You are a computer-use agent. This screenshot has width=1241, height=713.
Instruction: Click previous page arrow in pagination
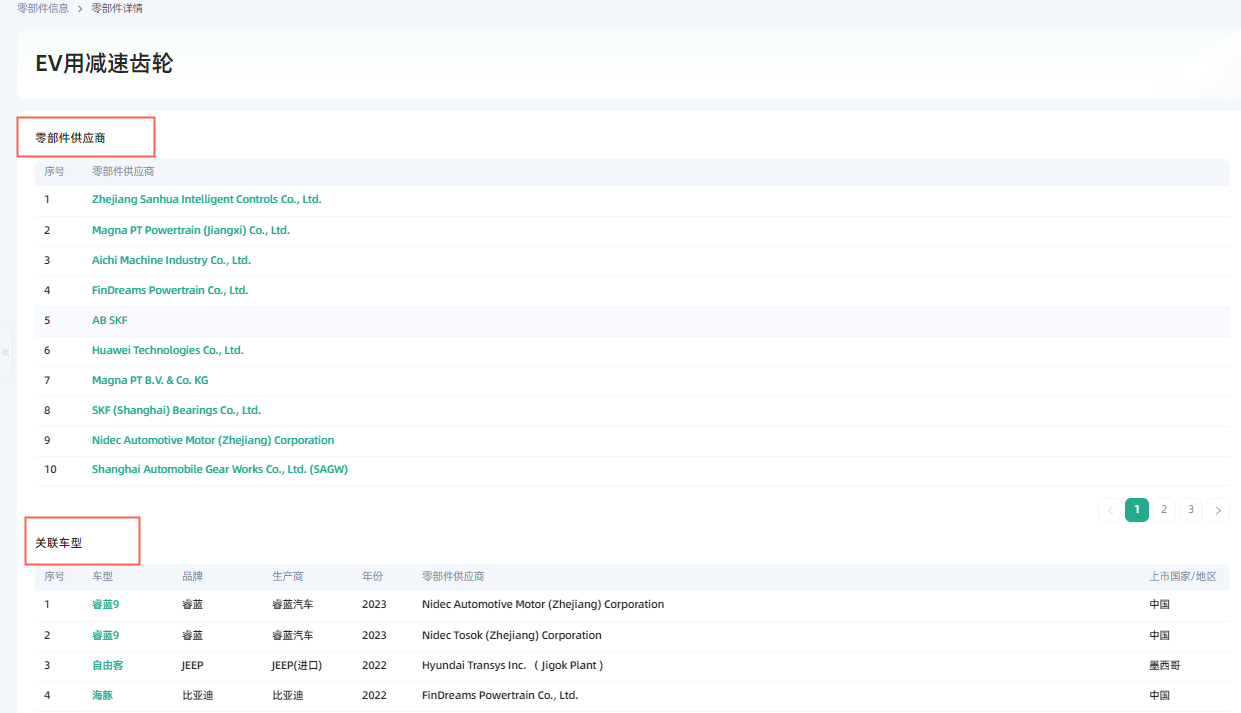click(x=1110, y=510)
